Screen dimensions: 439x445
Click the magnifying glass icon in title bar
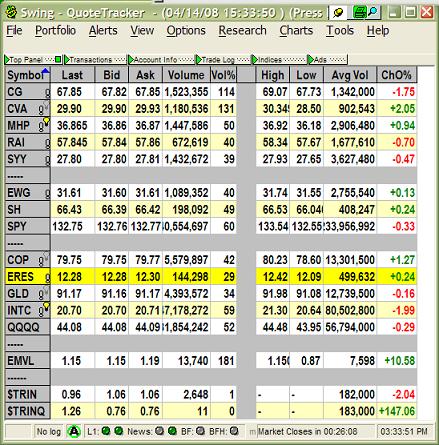[373, 13]
